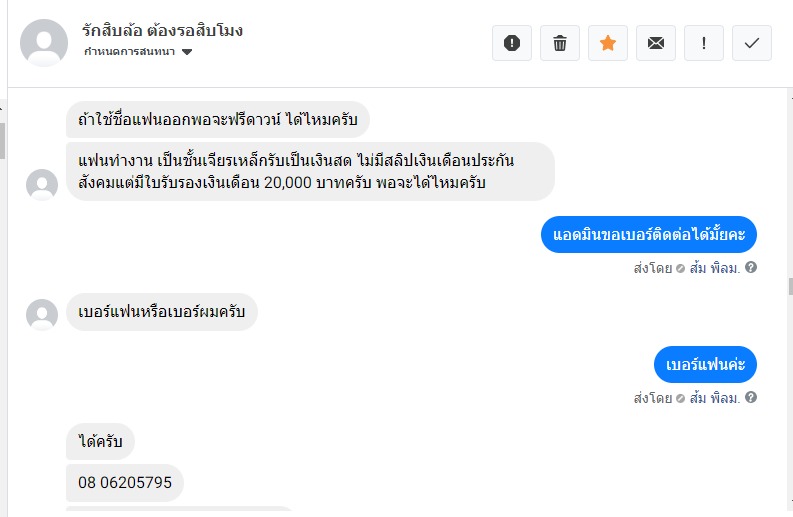
Task: Click the ได้ครับ message bubble
Action: 100,441
